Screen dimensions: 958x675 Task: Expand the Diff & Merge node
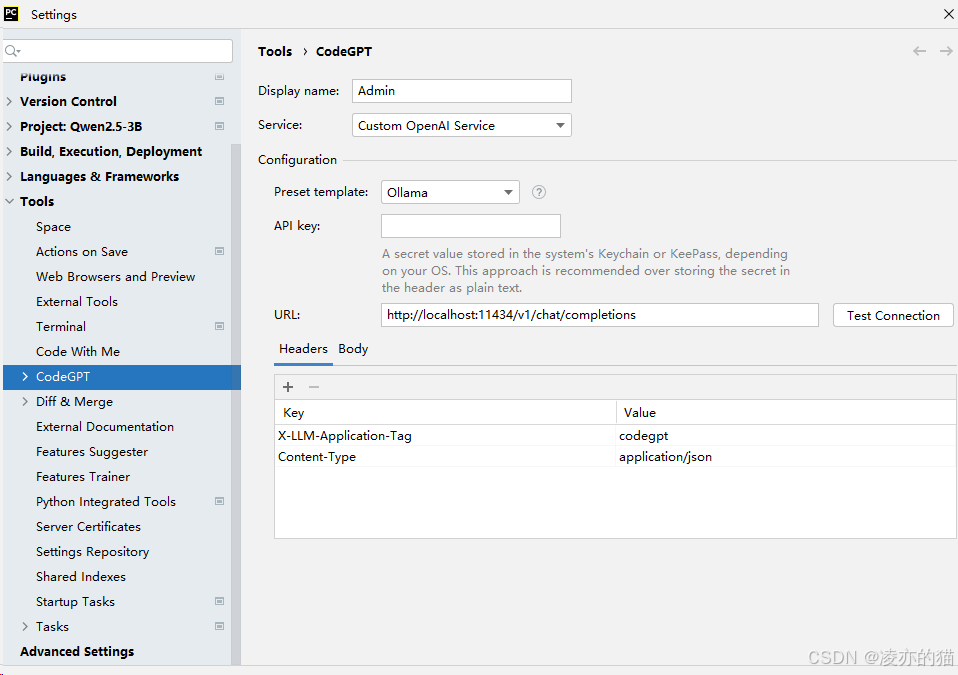25,402
